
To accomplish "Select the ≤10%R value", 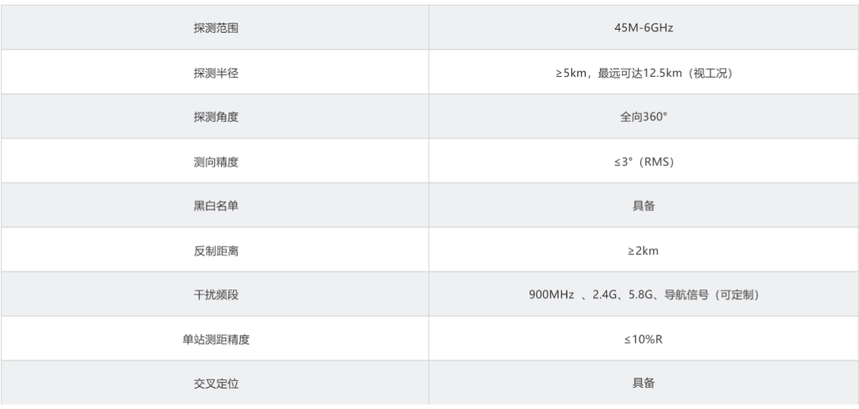I will click(643, 339).
